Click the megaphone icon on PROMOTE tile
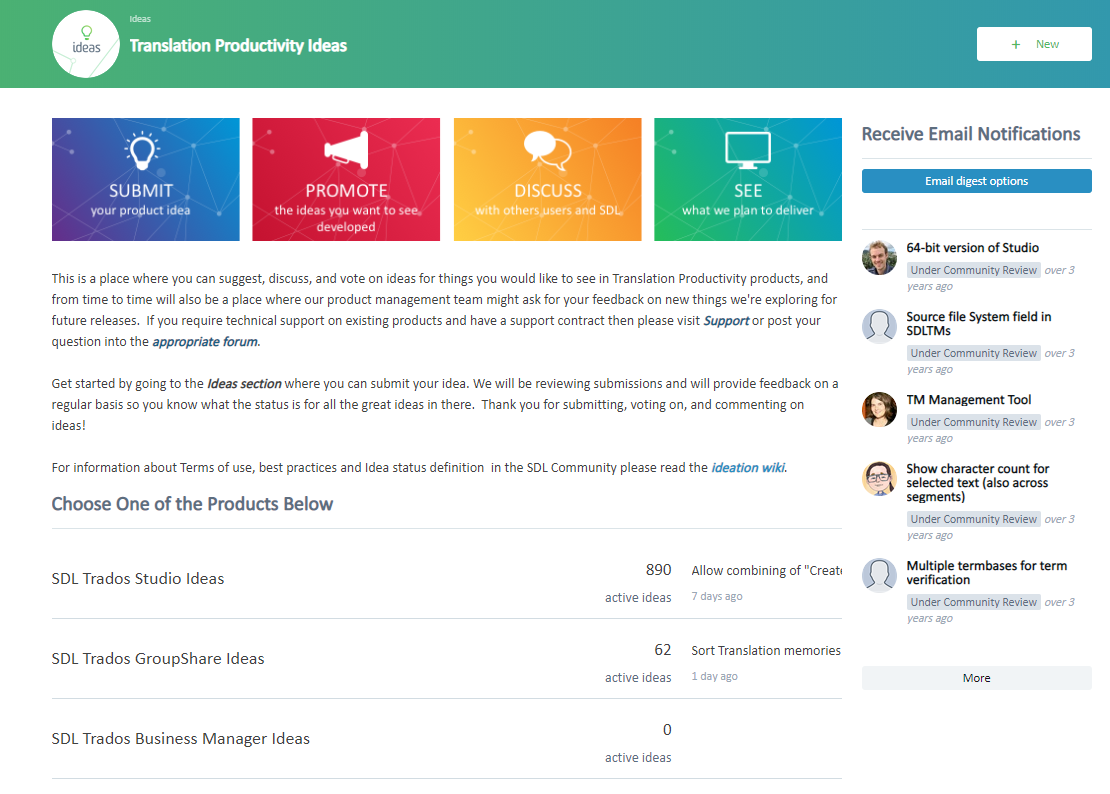Image resolution: width=1110 pixels, height=794 pixels. coord(346,149)
